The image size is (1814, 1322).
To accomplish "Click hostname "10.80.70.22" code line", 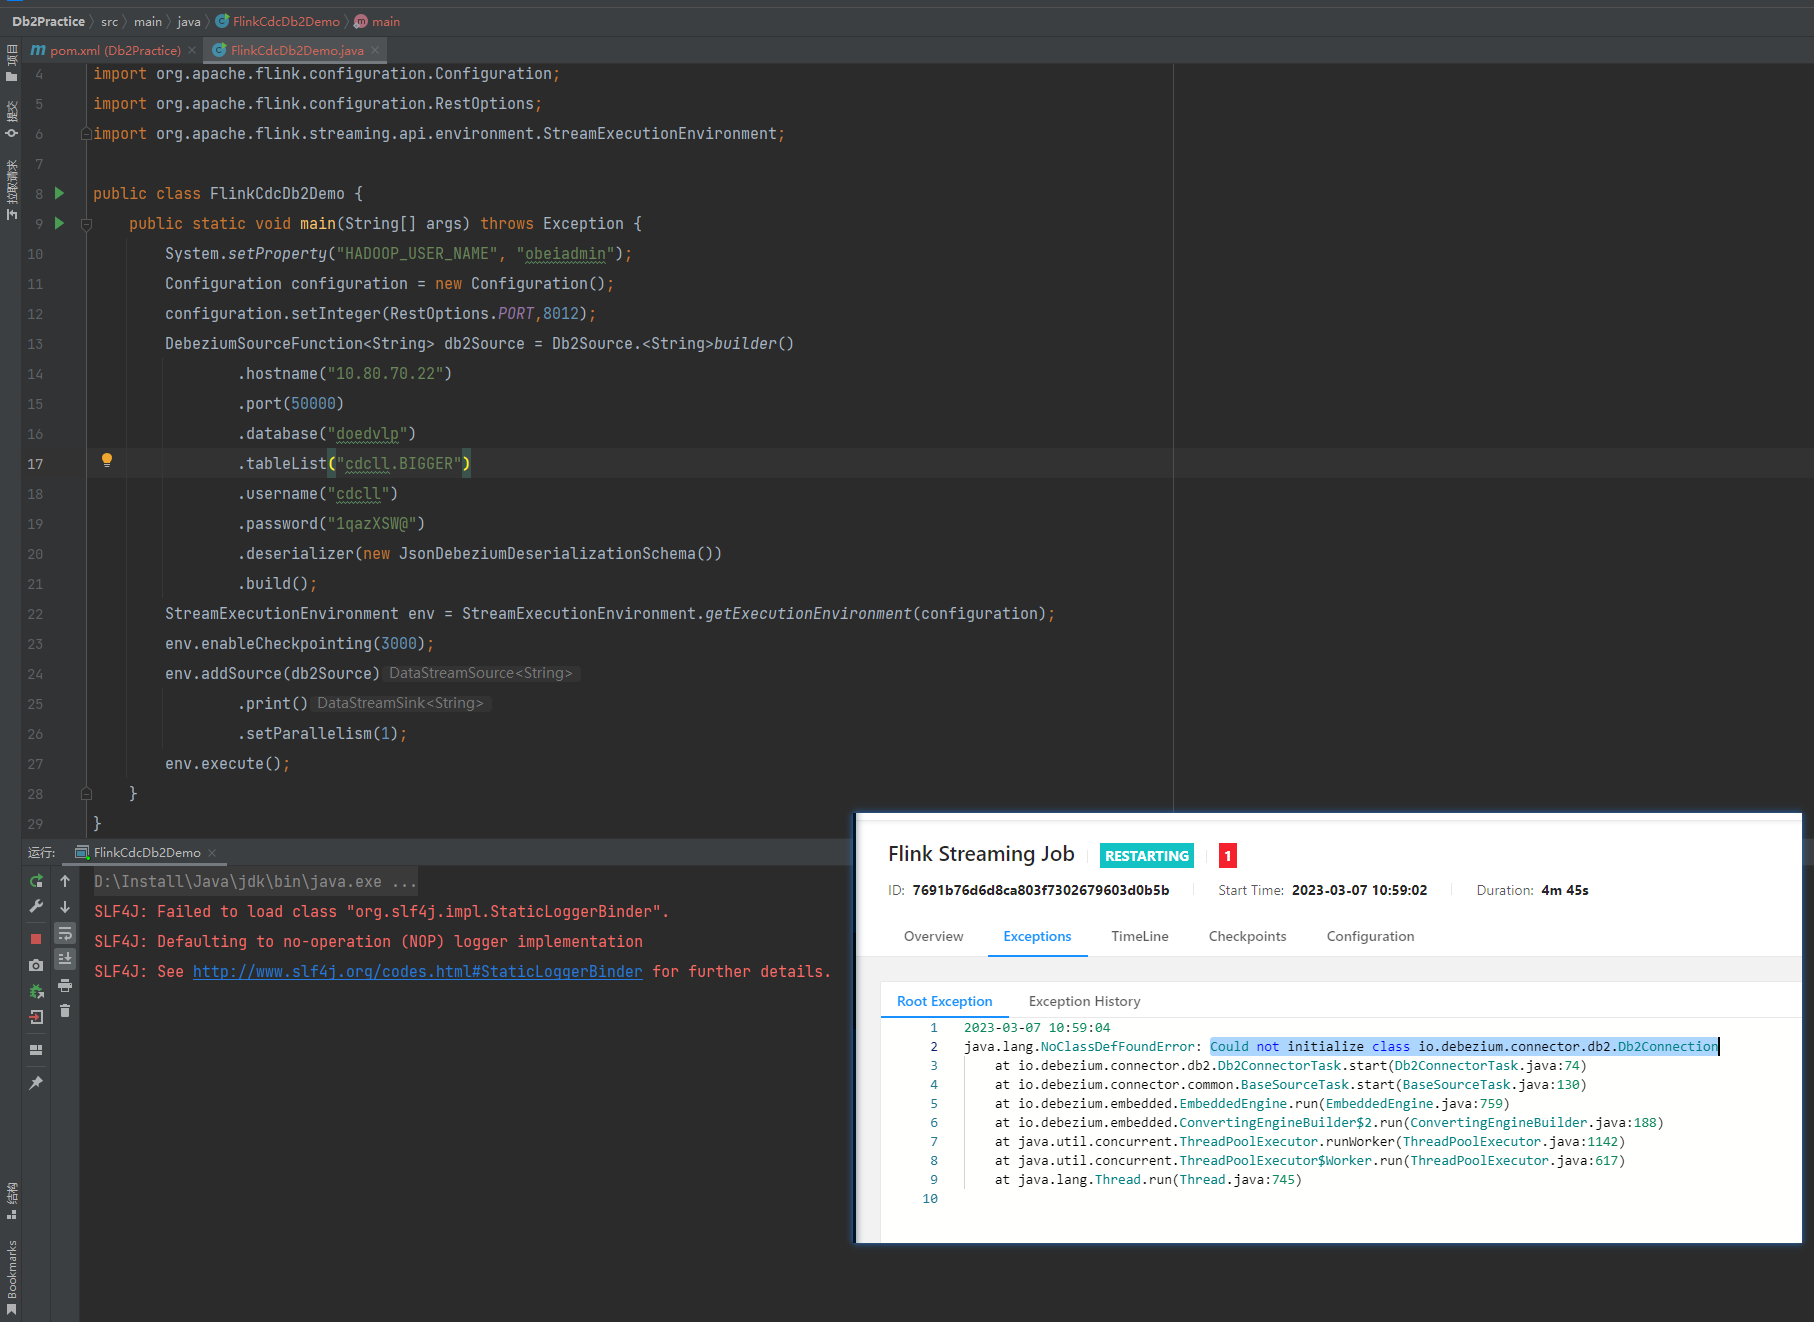I will (345, 373).
